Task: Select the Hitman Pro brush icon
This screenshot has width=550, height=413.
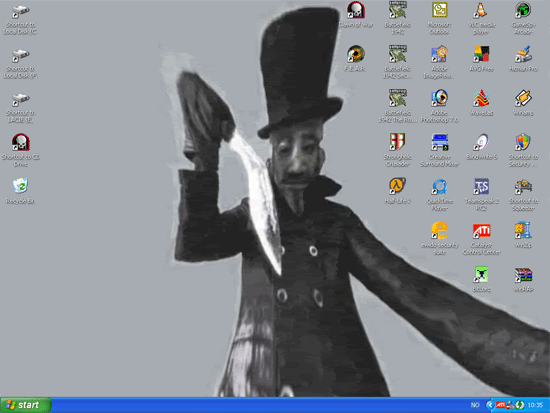Action: coord(523,54)
